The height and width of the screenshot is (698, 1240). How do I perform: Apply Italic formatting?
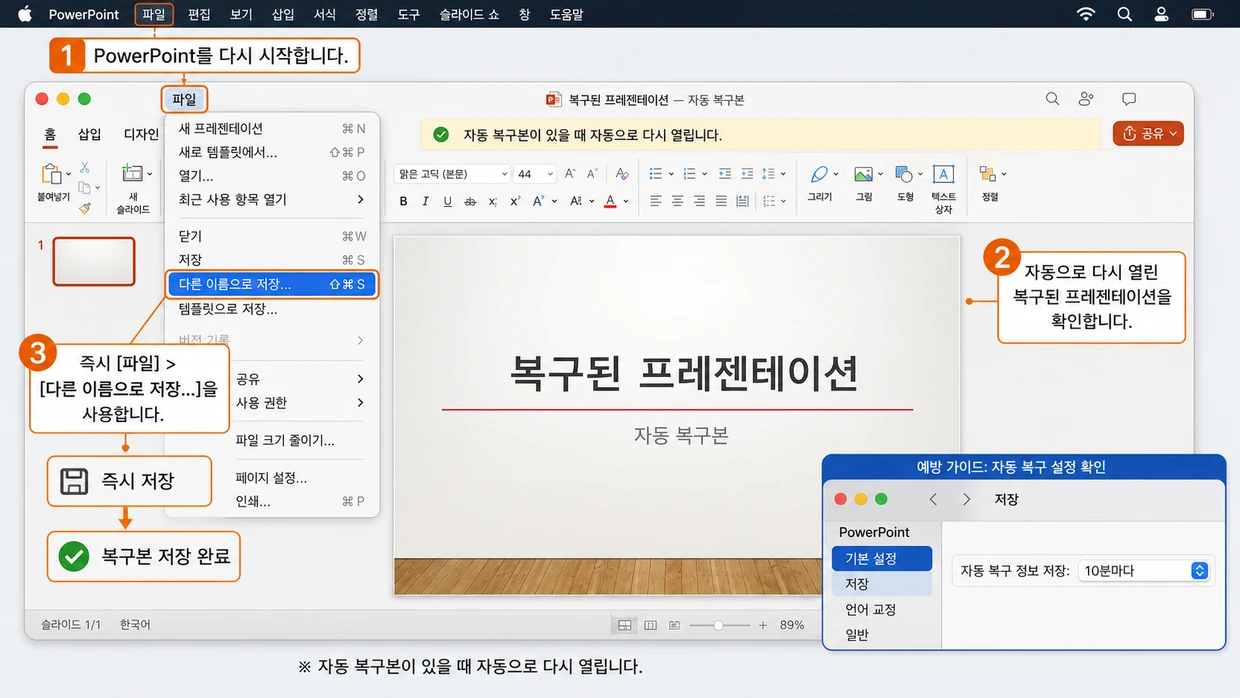425,201
